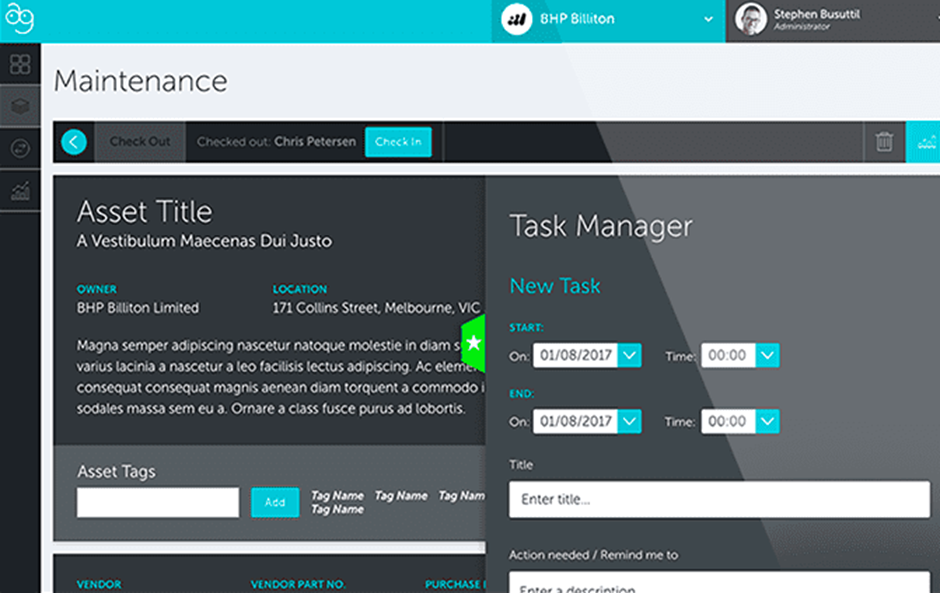This screenshot has height=593, width=940.
Task: Click the VENDOR column label
Action: pyautogui.click(x=99, y=584)
